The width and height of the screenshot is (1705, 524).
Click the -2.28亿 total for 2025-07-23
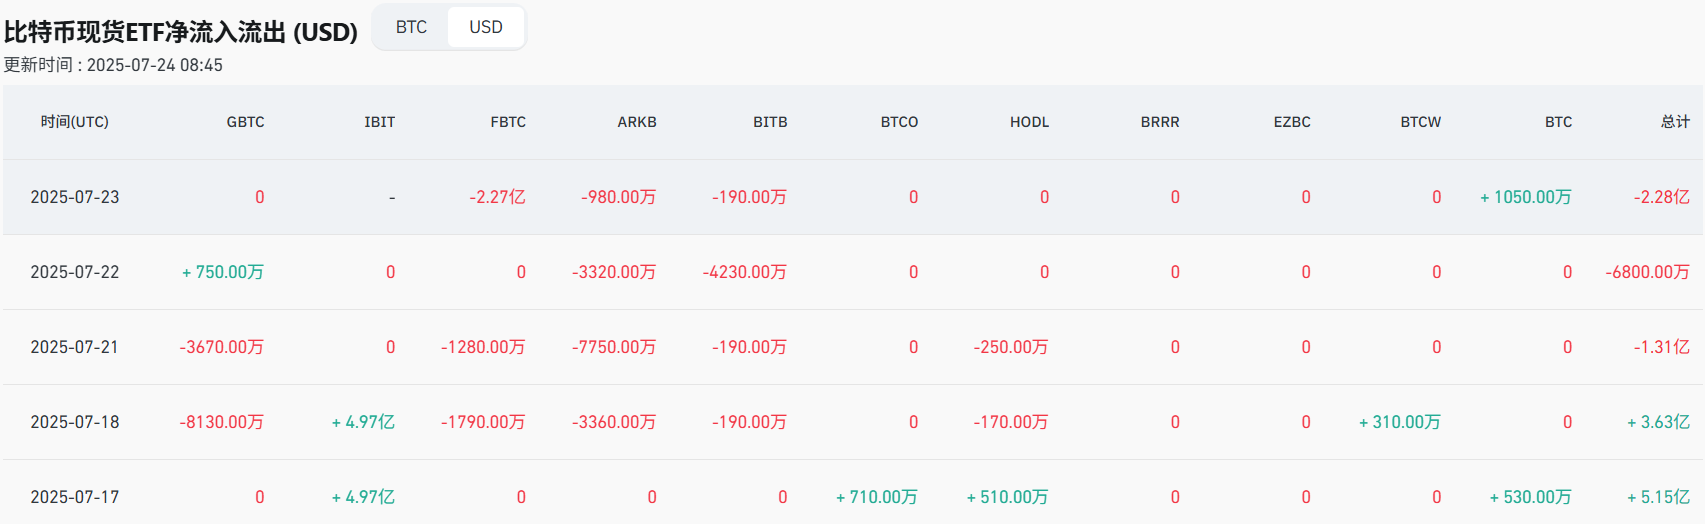(1661, 197)
